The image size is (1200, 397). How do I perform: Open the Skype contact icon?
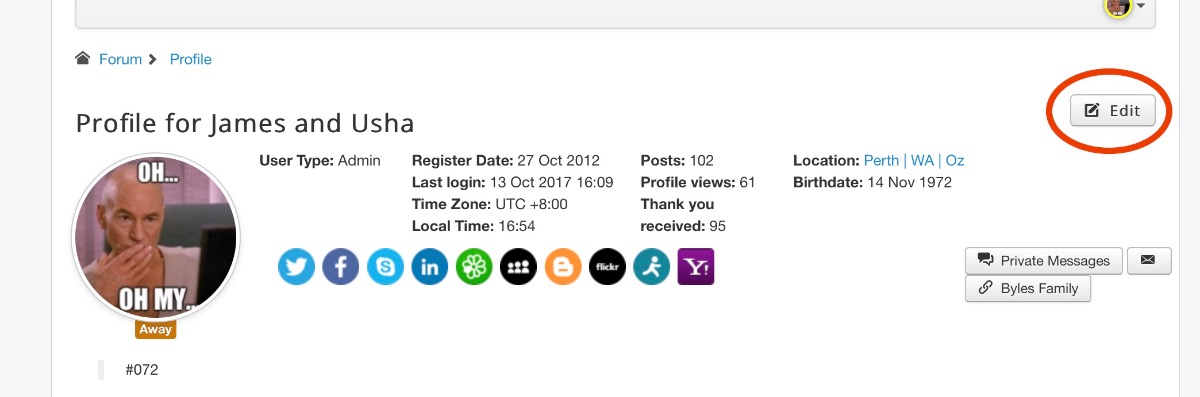385,267
